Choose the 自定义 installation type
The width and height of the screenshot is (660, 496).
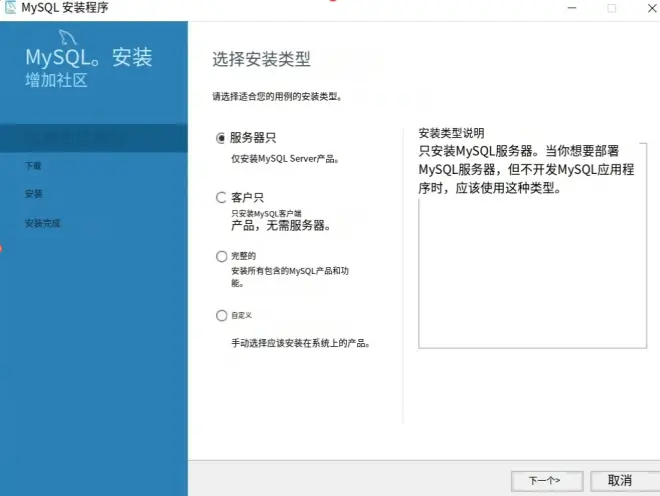point(221,315)
